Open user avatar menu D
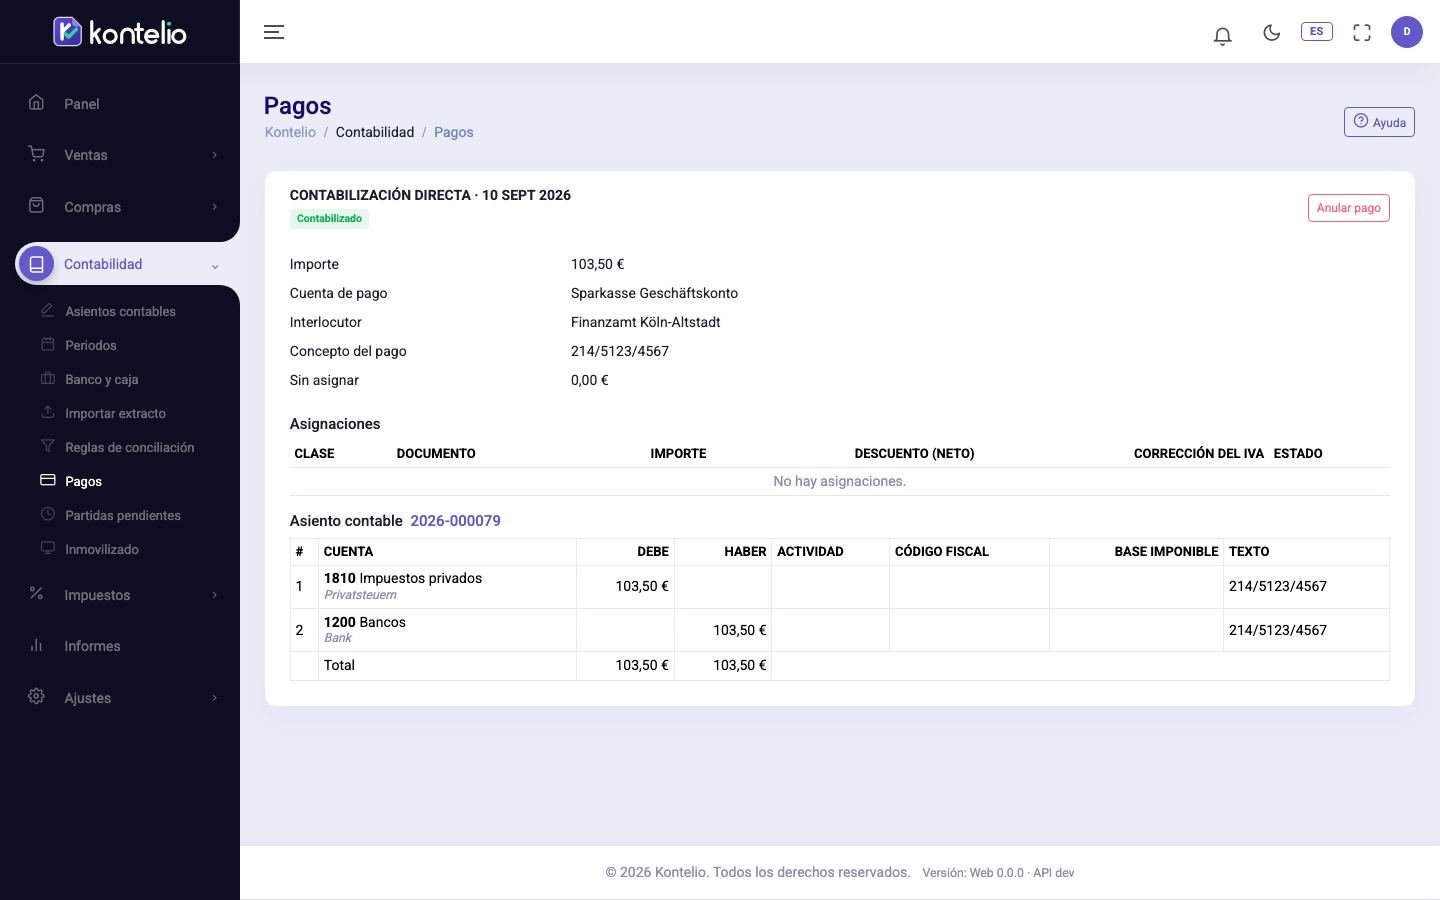Viewport: 1440px width, 900px height. (x=1406, y=32)
